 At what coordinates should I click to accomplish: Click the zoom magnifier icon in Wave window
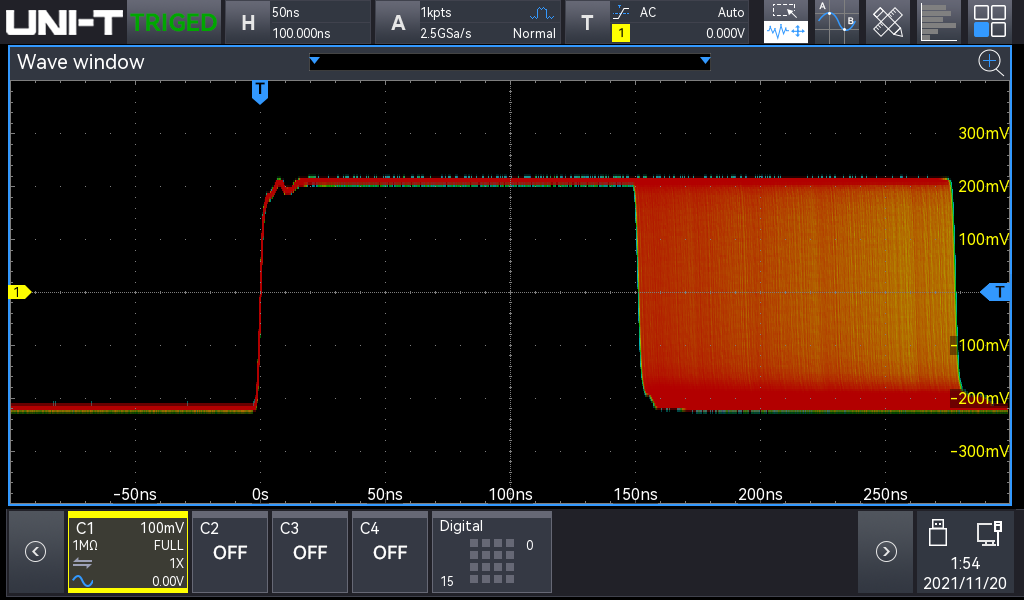[990, 63]
